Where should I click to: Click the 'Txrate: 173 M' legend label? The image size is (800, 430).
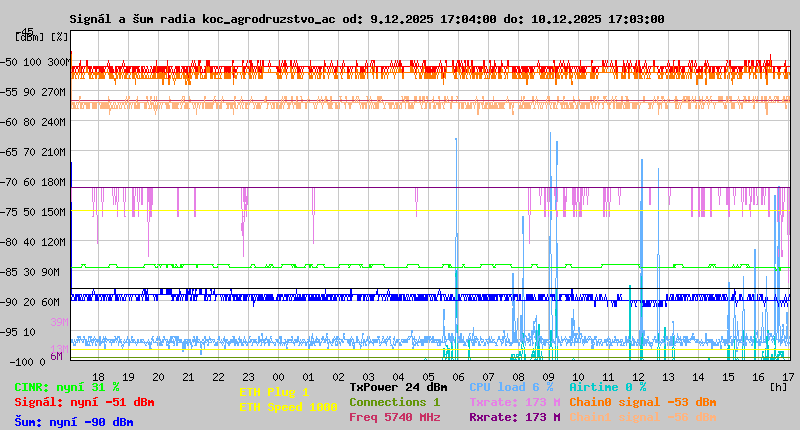click(x=515, y=402)
